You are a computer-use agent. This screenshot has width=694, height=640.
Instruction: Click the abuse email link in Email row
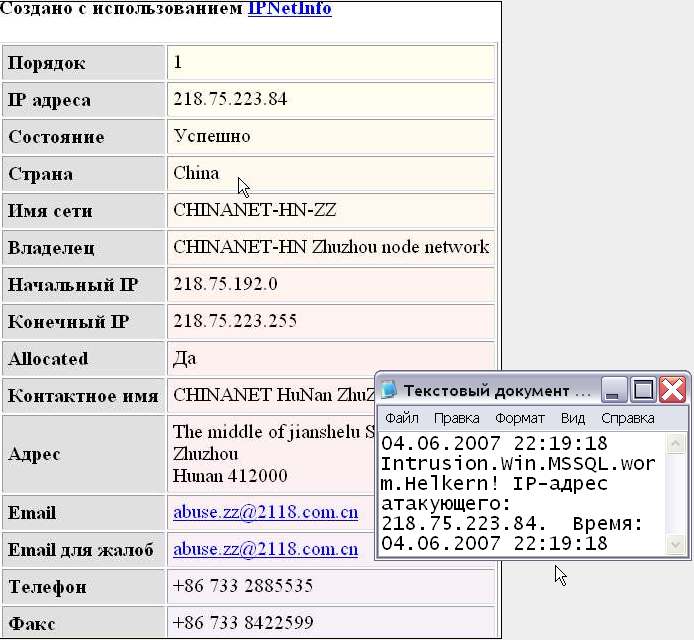(x=265, y=513)
